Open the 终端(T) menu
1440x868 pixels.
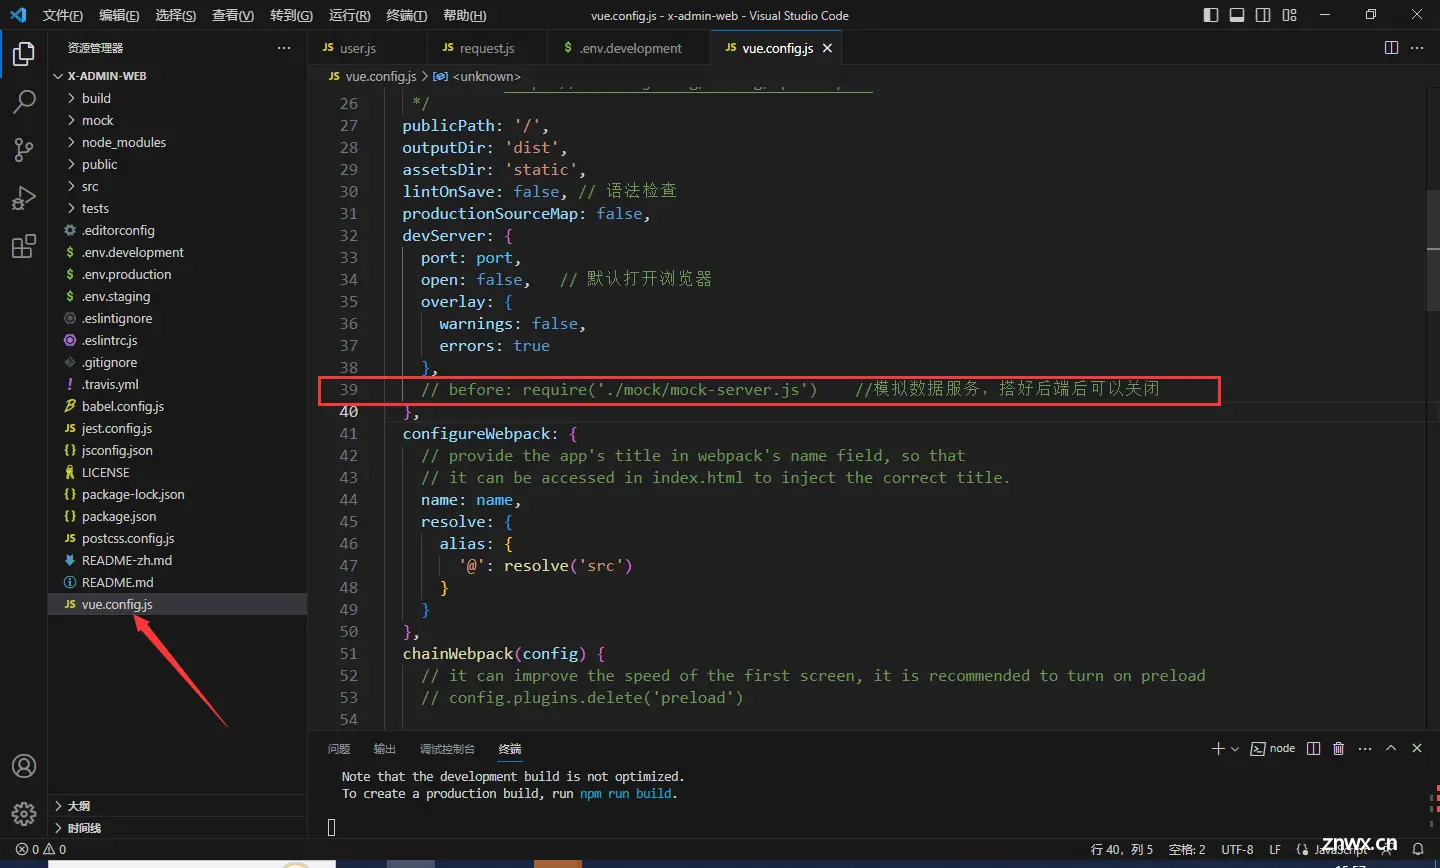coord(406,15)
